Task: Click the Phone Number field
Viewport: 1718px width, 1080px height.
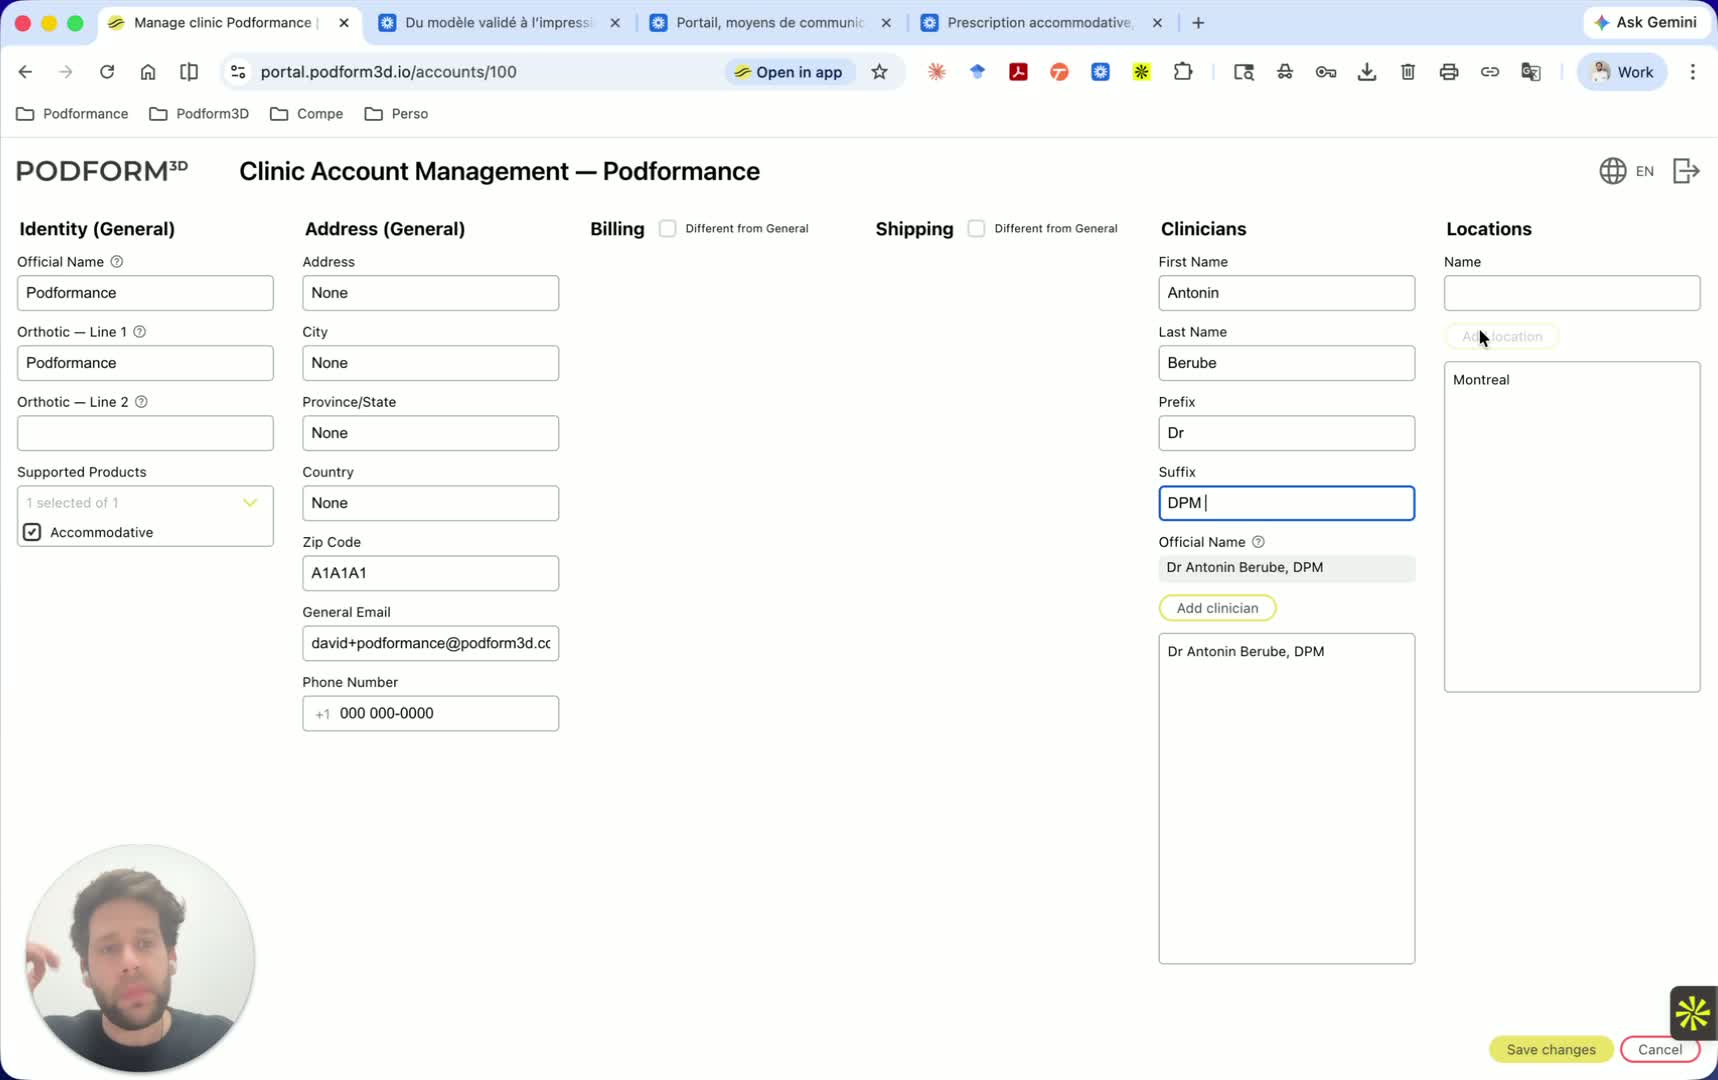Action: tap(431, 713)
